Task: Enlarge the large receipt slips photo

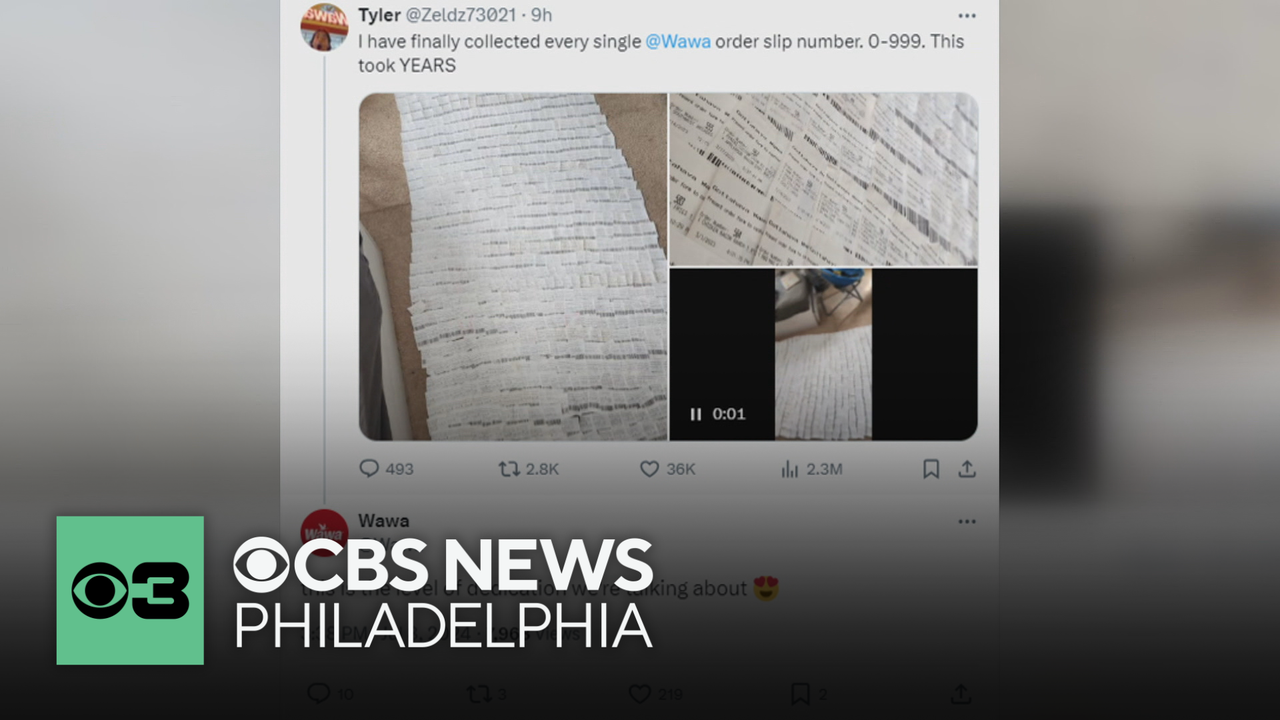Action: 513,266
